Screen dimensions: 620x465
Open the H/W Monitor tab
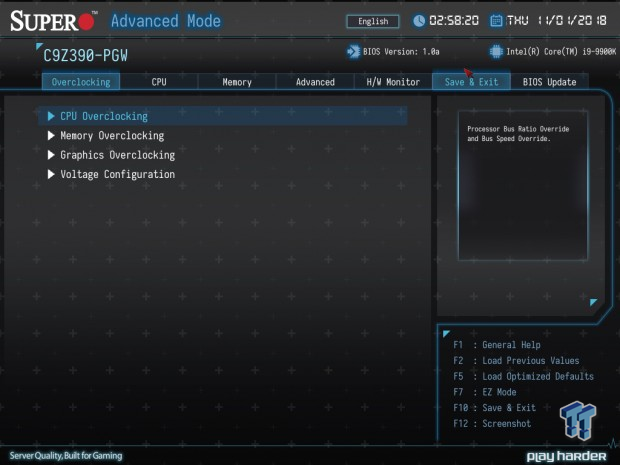pyautogui.click(x=393, y=82)
